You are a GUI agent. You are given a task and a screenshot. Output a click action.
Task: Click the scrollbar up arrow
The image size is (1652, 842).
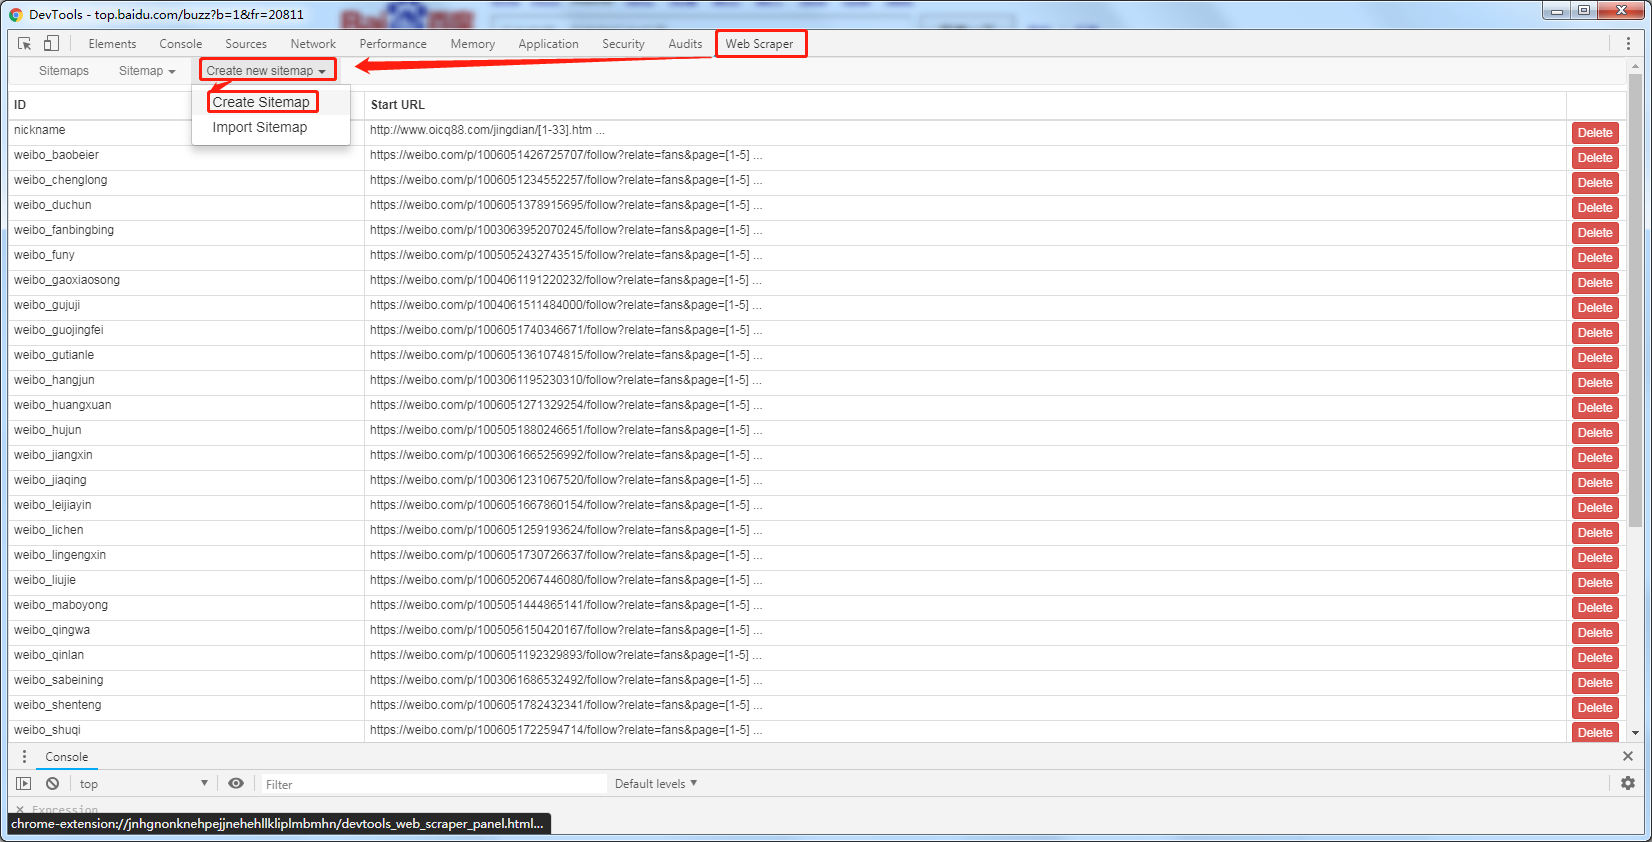[1635, 66]
